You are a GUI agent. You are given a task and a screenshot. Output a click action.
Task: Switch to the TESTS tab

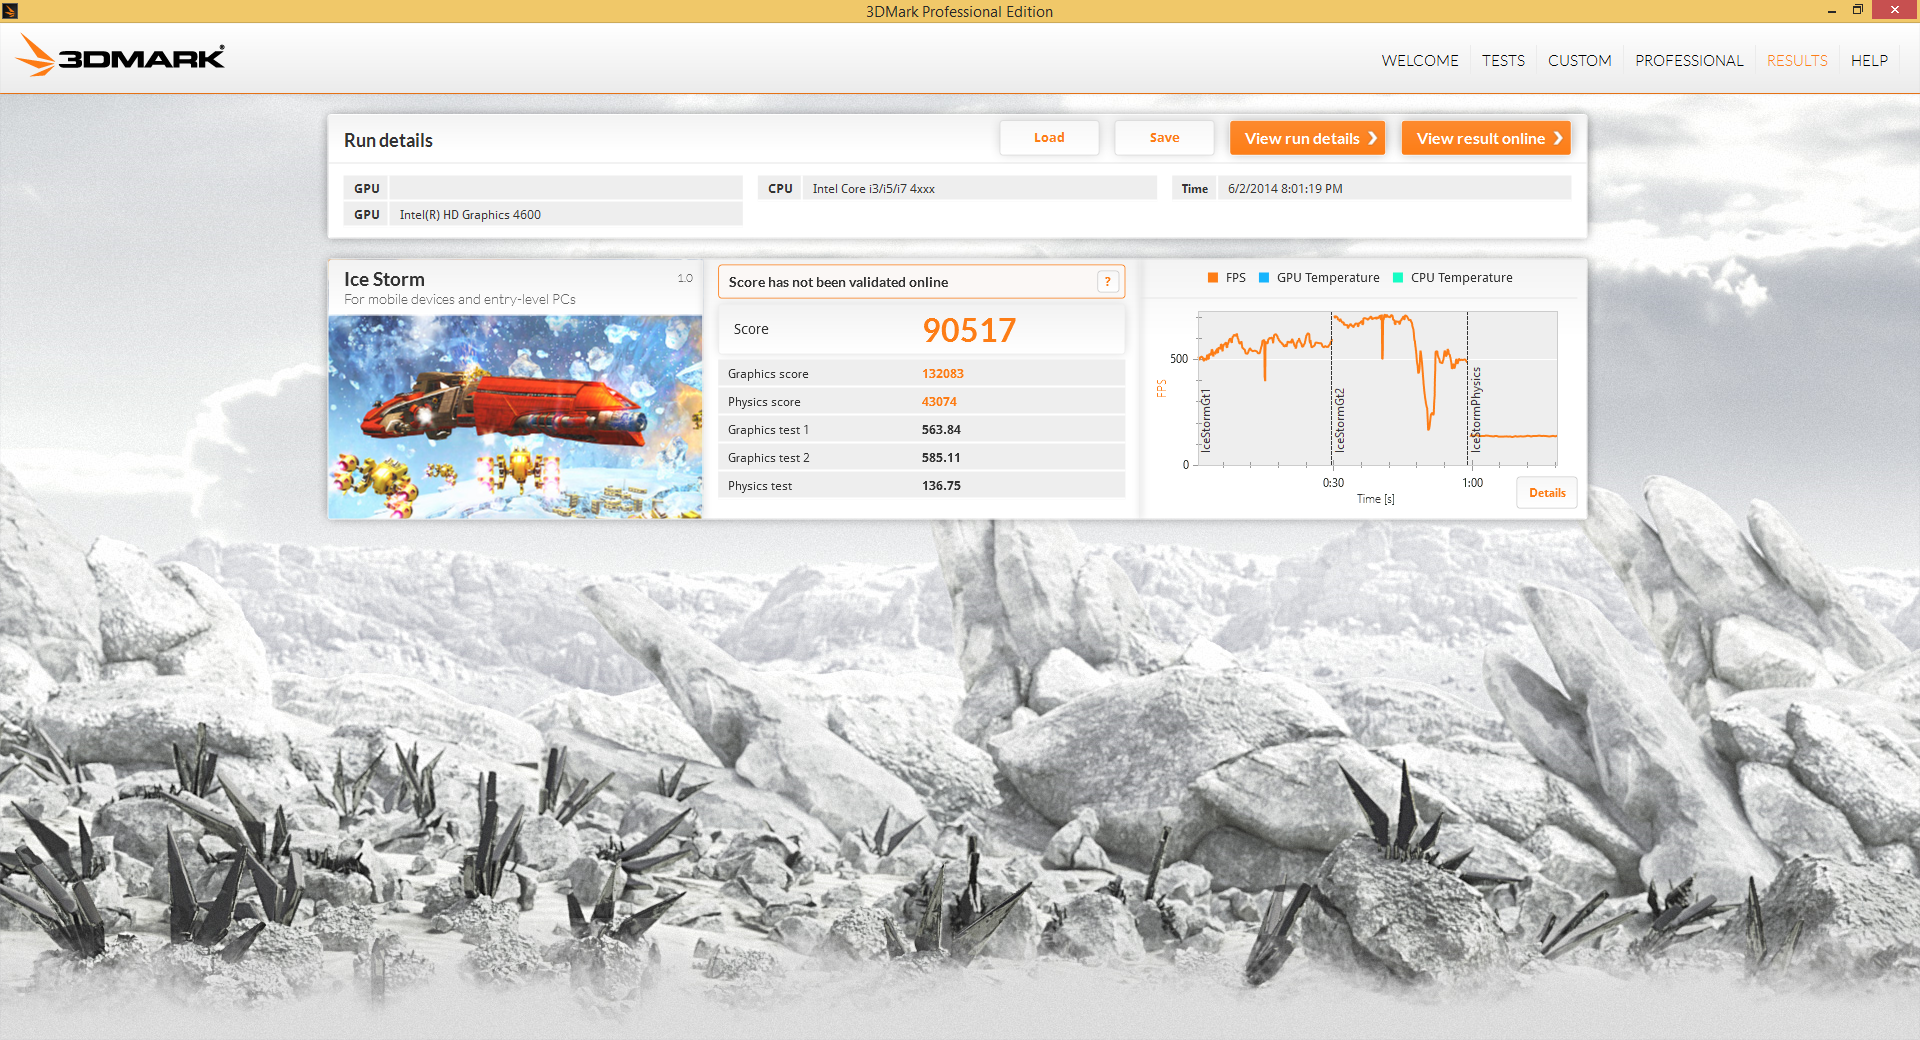pyautogui.click(x=1503, y=61)
